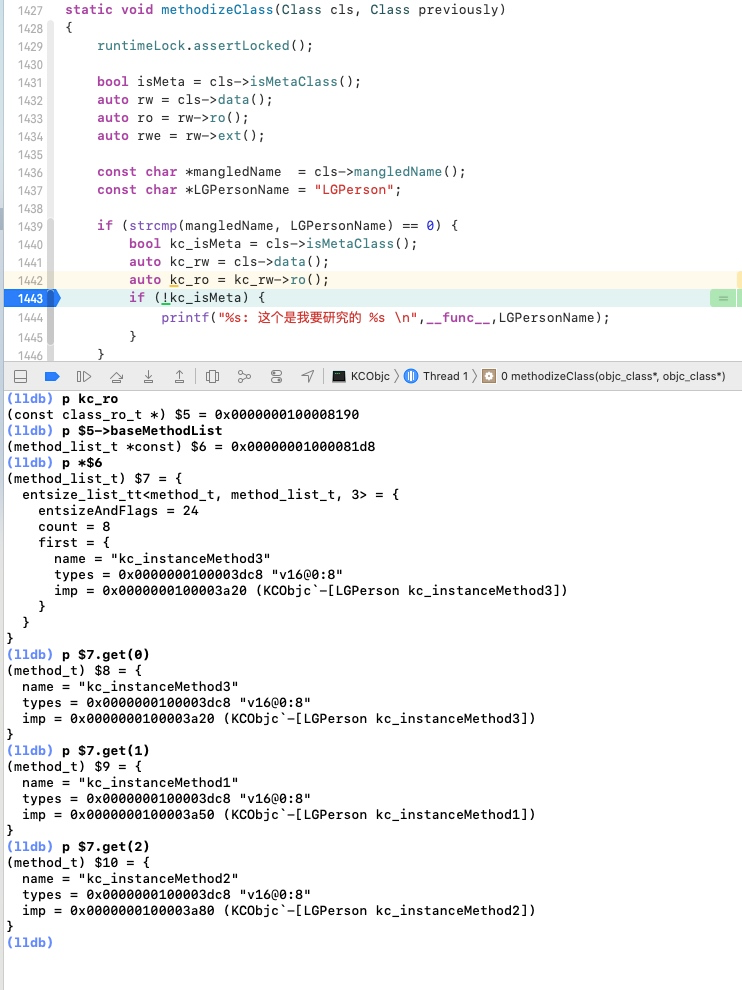Screen dimensions: 742x990
Task: Click the green indicator on line 1443
Action: click(x=722, y=298)
